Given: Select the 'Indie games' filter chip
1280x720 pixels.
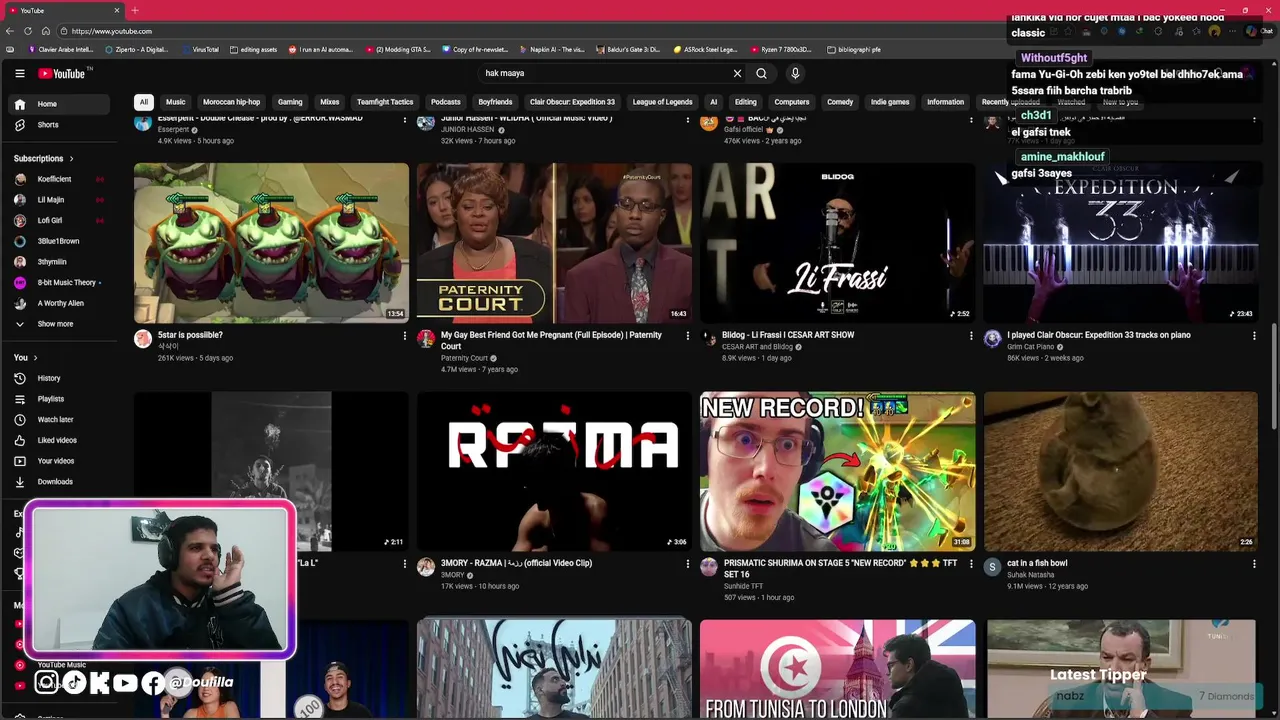Looking at the screenshot, I should 890,102.
